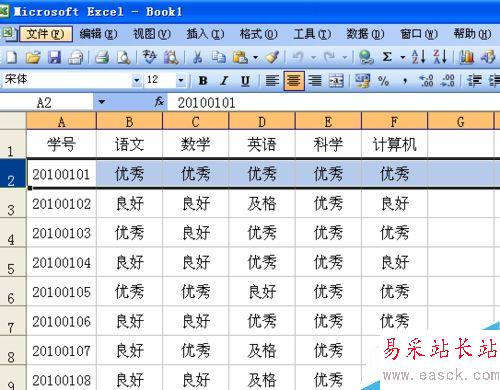The width and height of the screenshot is (500, 390).
Task: Save the workbook with the floppy icon
Action: 54,57
